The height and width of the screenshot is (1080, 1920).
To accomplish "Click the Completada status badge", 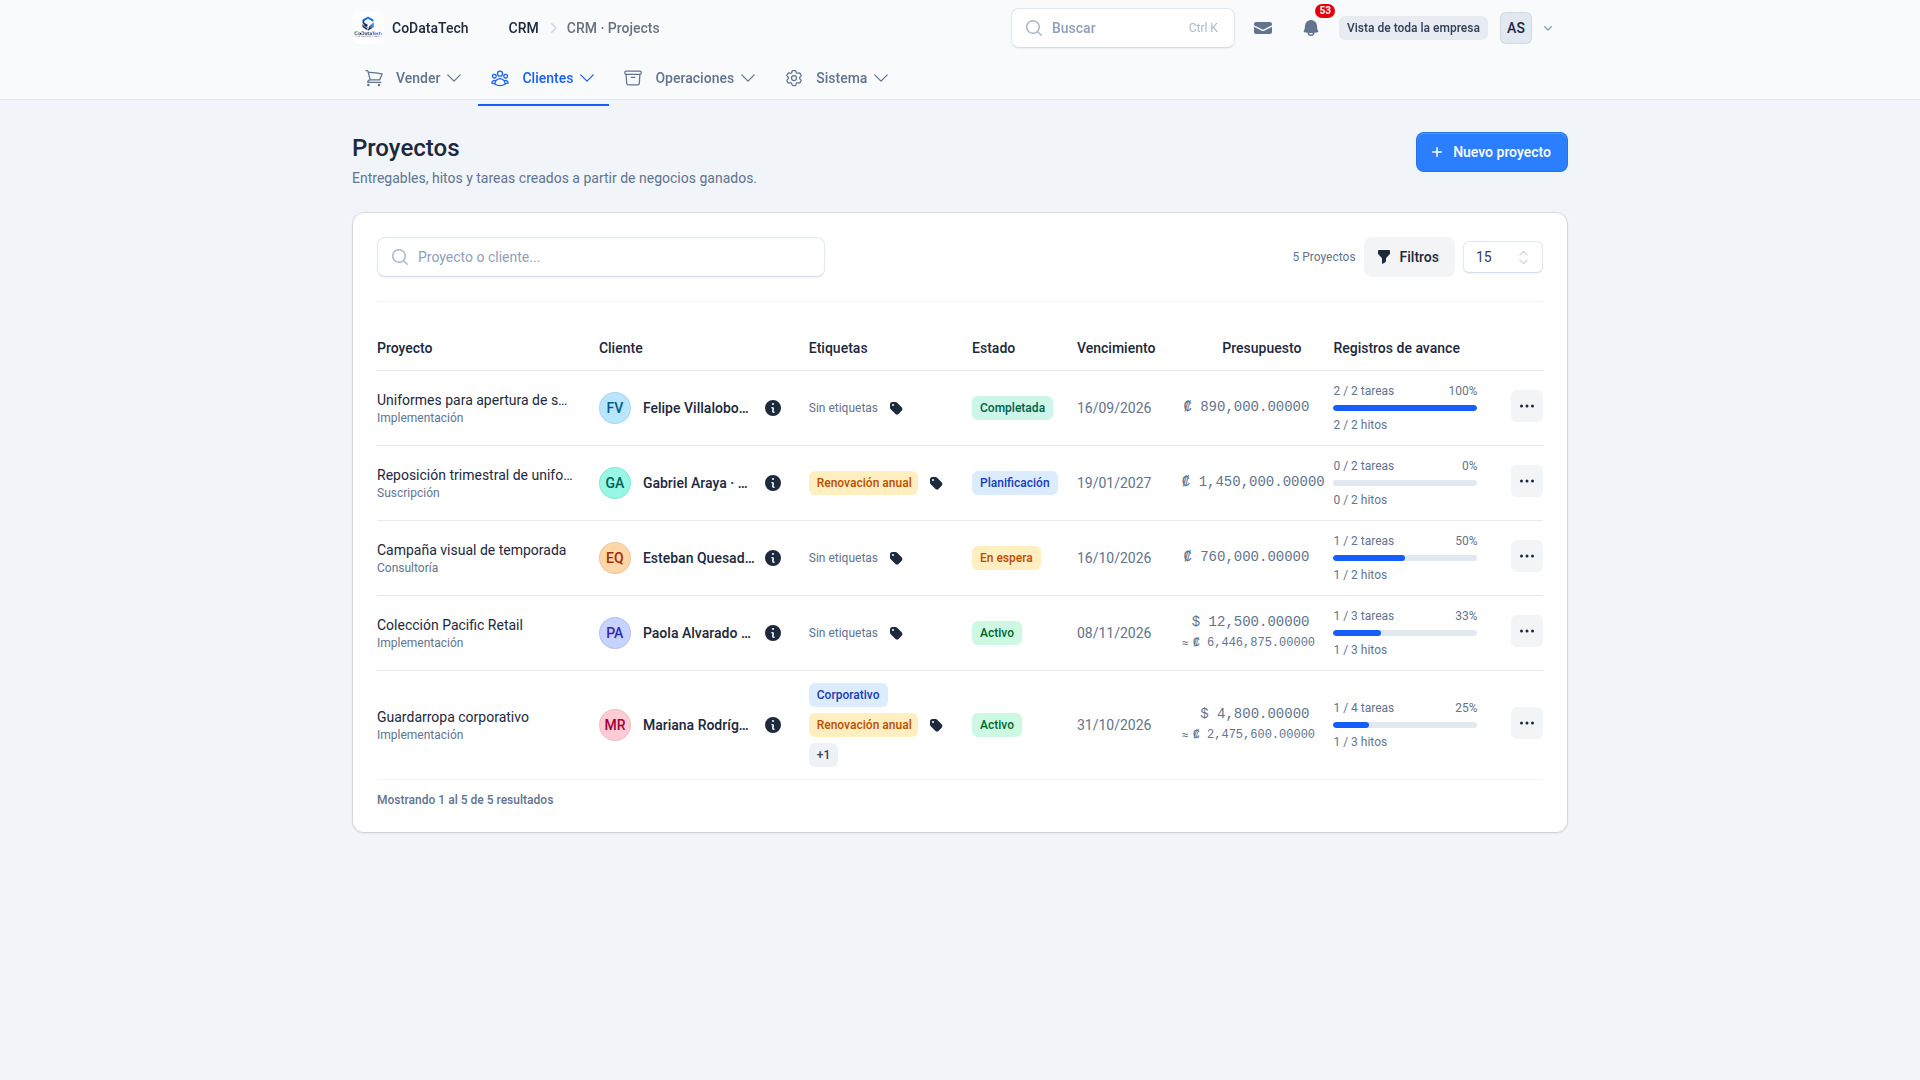I will (1012, 408).
